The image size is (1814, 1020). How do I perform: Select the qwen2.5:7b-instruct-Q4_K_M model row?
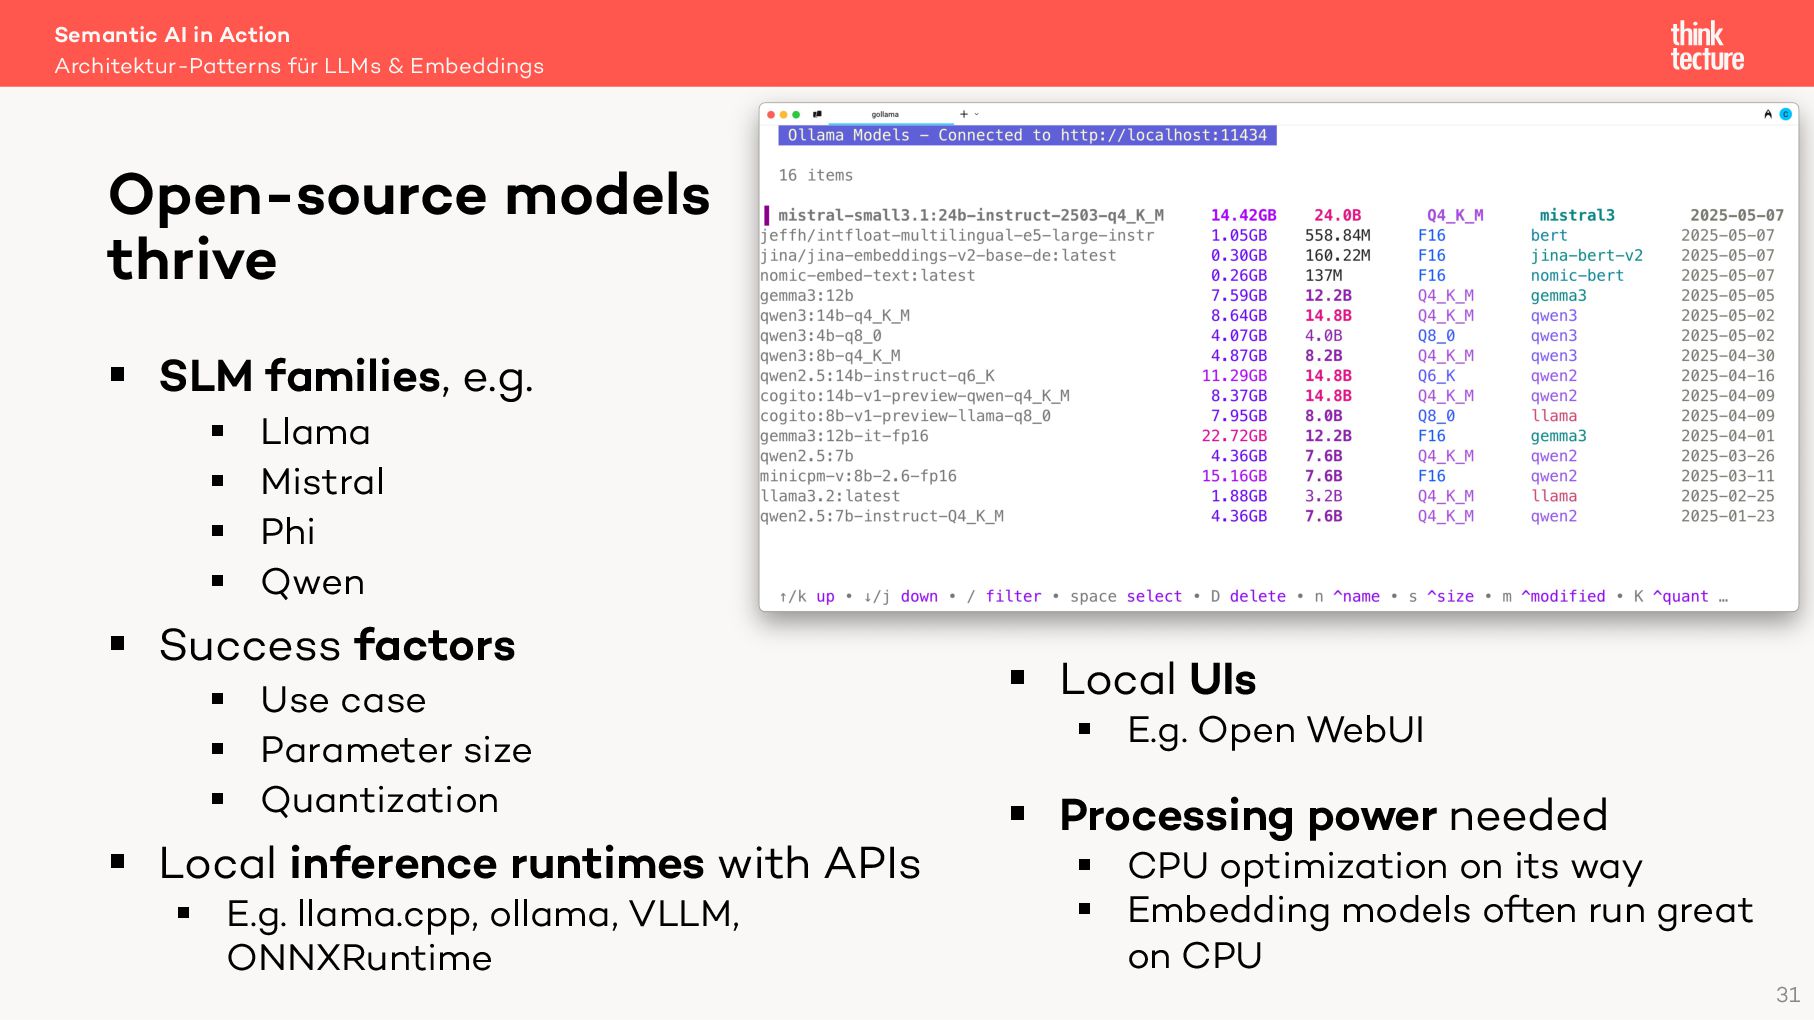[x=1268, y=516]
